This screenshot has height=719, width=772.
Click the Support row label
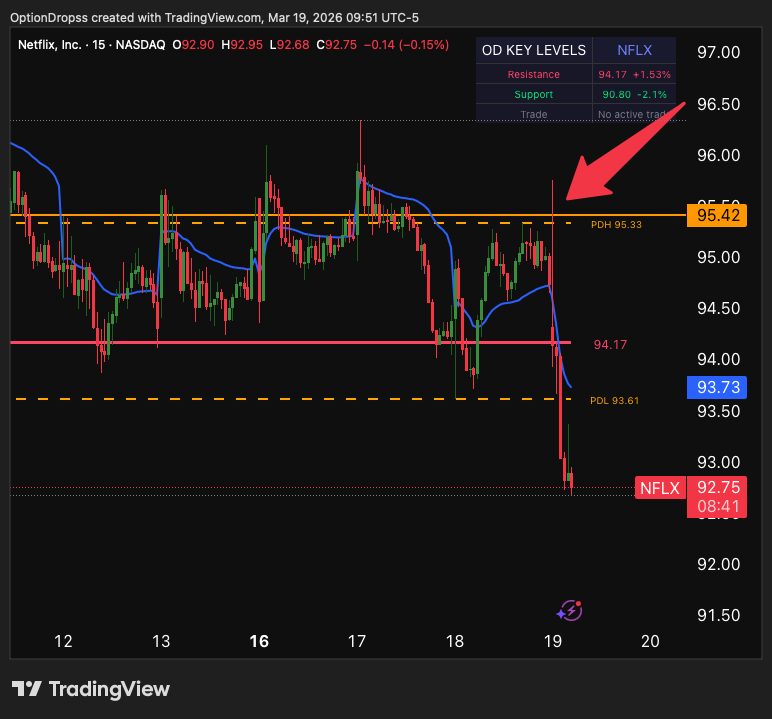coord(534,94)
